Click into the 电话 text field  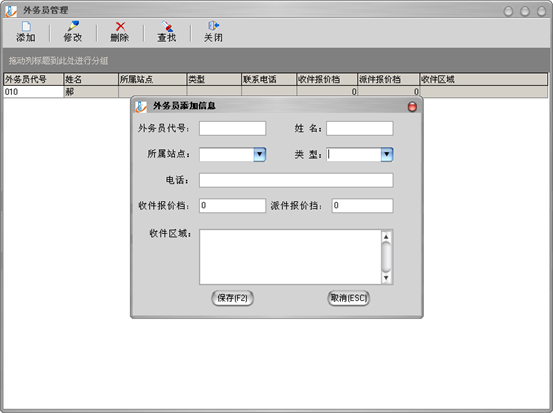pos(296,180)
